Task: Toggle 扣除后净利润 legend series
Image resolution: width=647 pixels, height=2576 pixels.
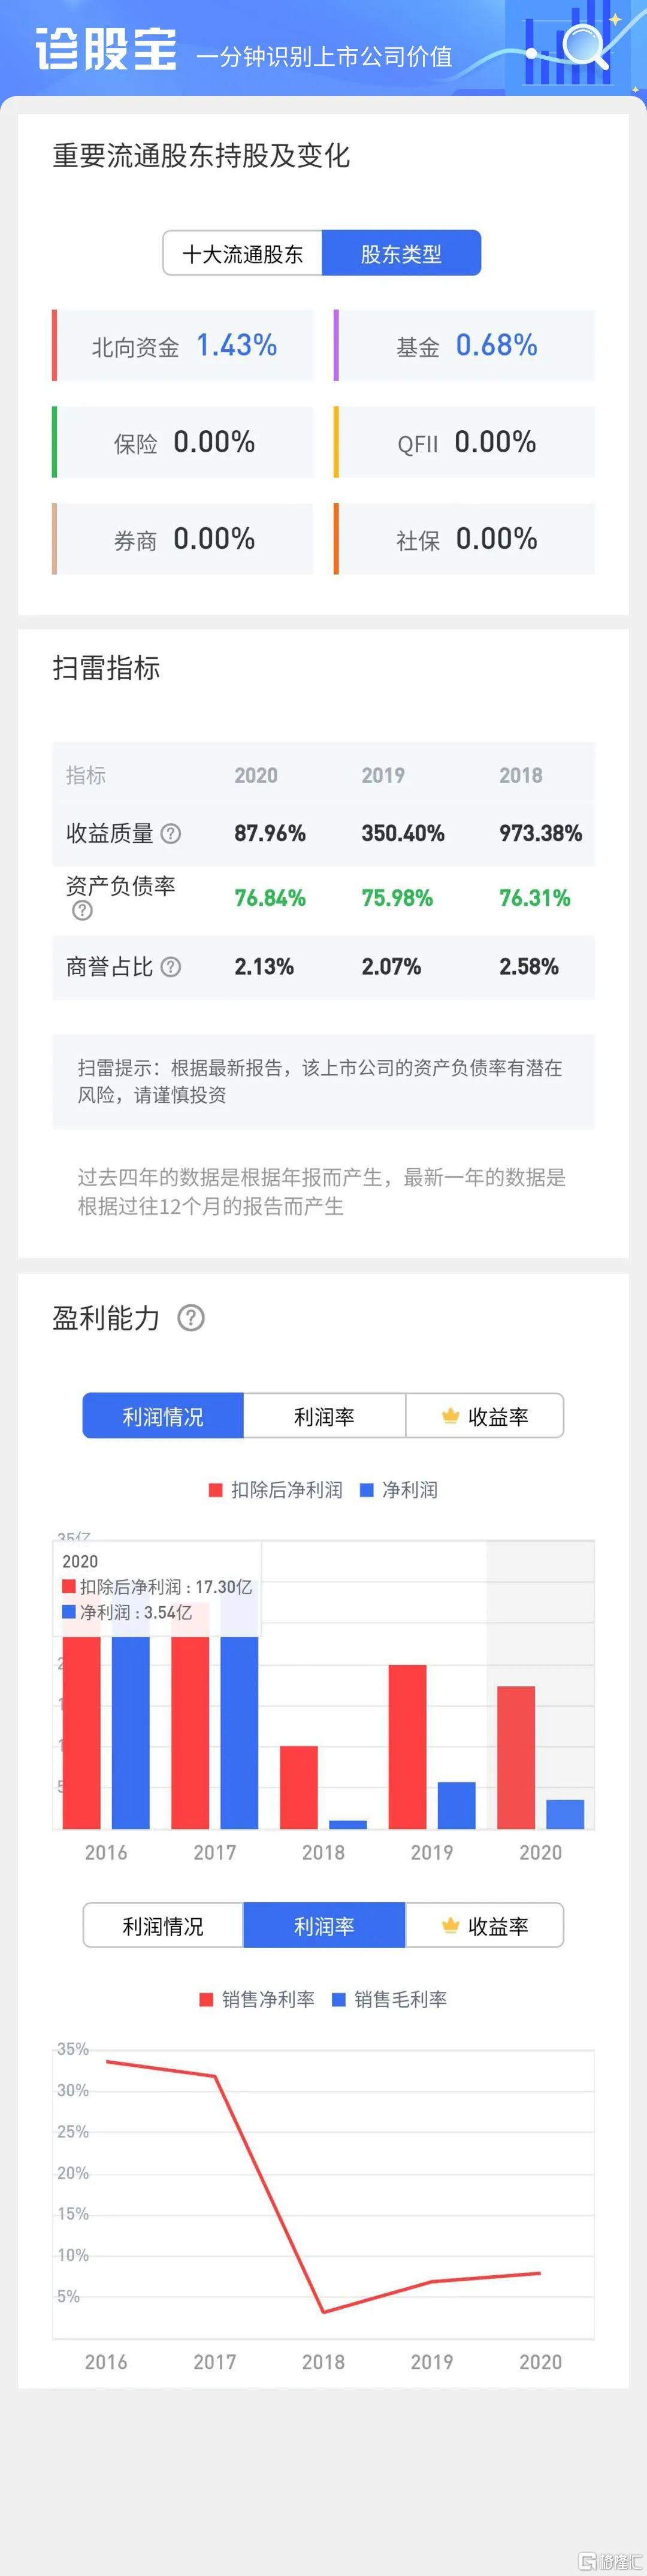Action: [x=275, y=1490]
